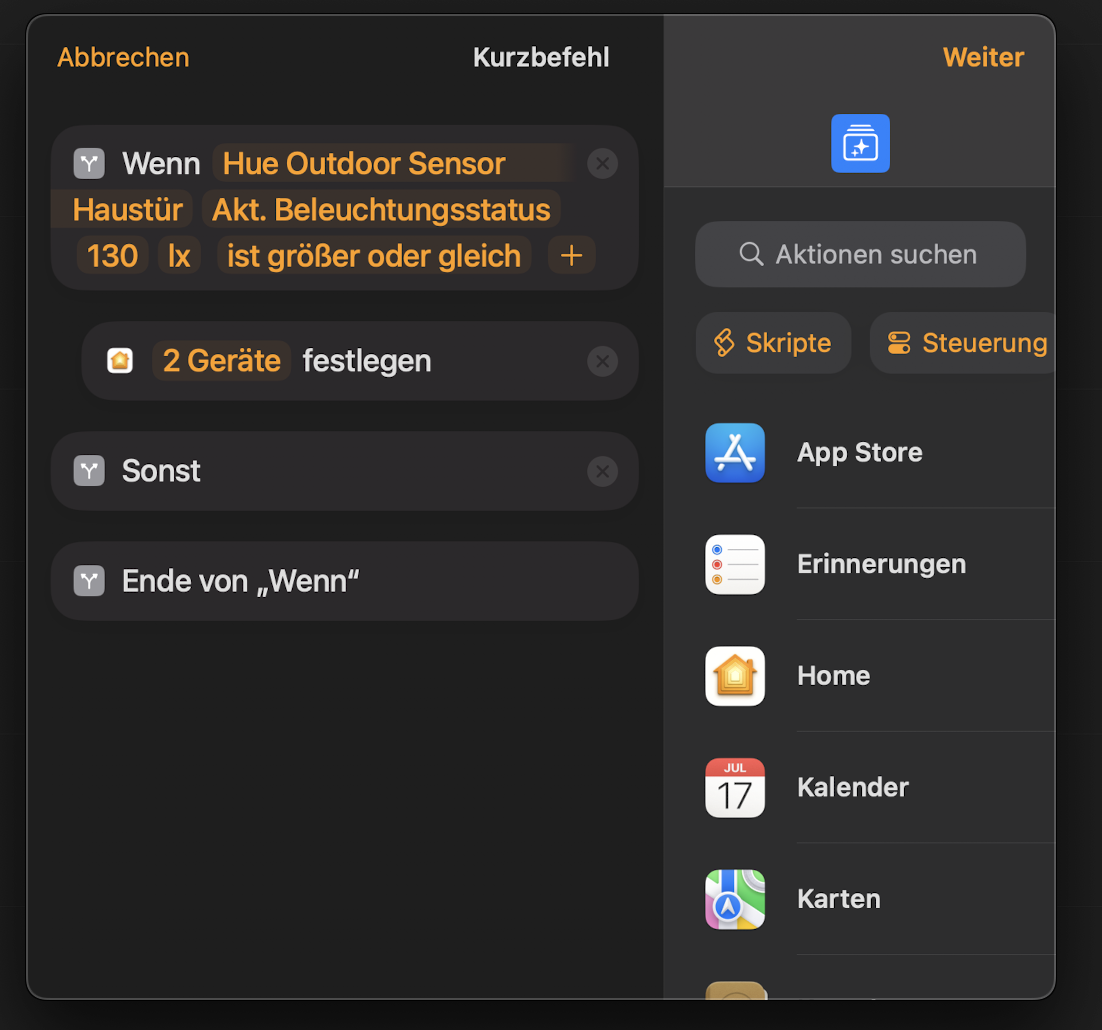Open the Karten app icon
Screen dimensions: 1102x1030
735,899
